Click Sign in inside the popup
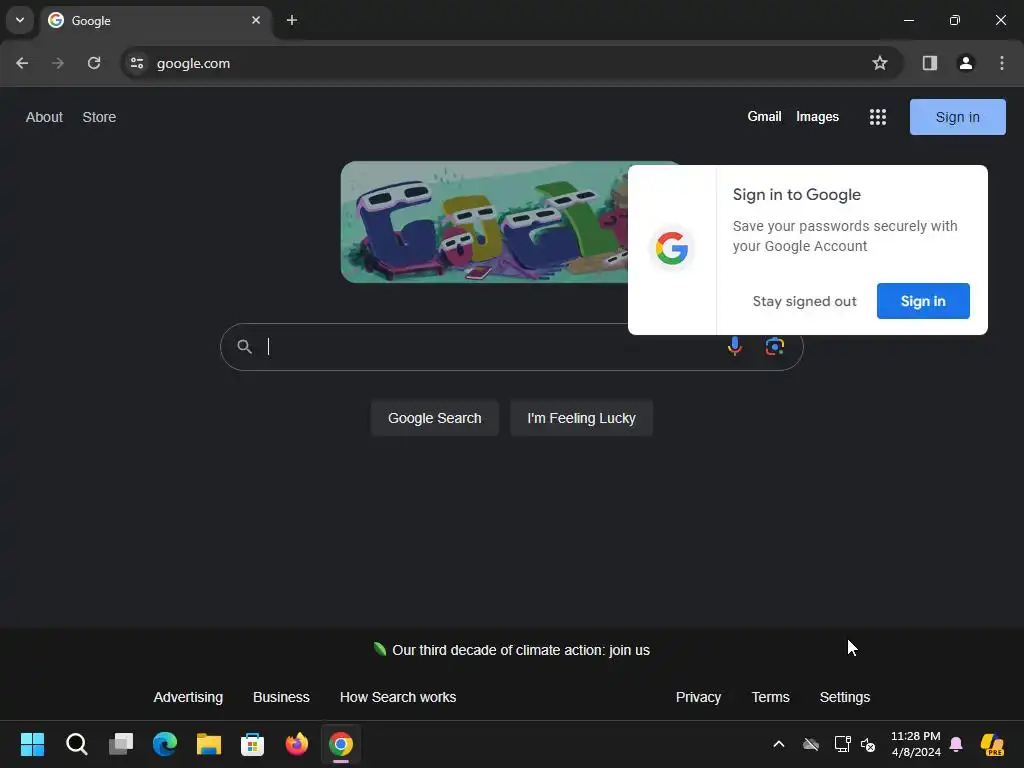 (x=923, y=301)
